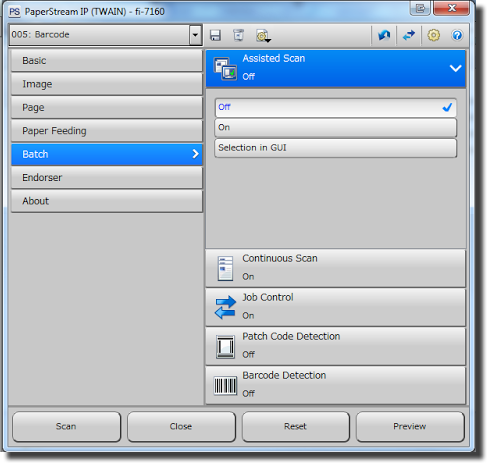Image resolution: width=496 pixels, height=472 pixels.
Task: Close the PaperStream IP window
Action: click(x=451, y=8)
